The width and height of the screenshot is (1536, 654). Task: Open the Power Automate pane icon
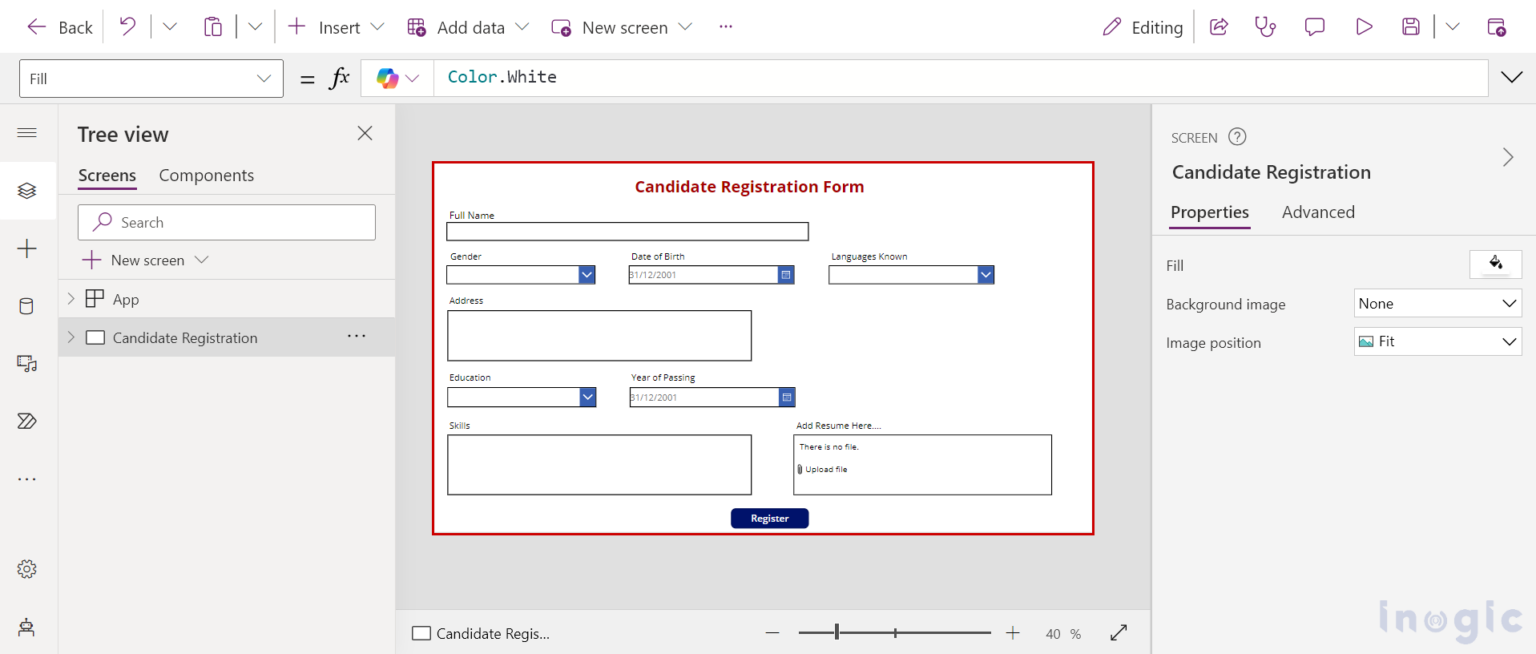27,420
